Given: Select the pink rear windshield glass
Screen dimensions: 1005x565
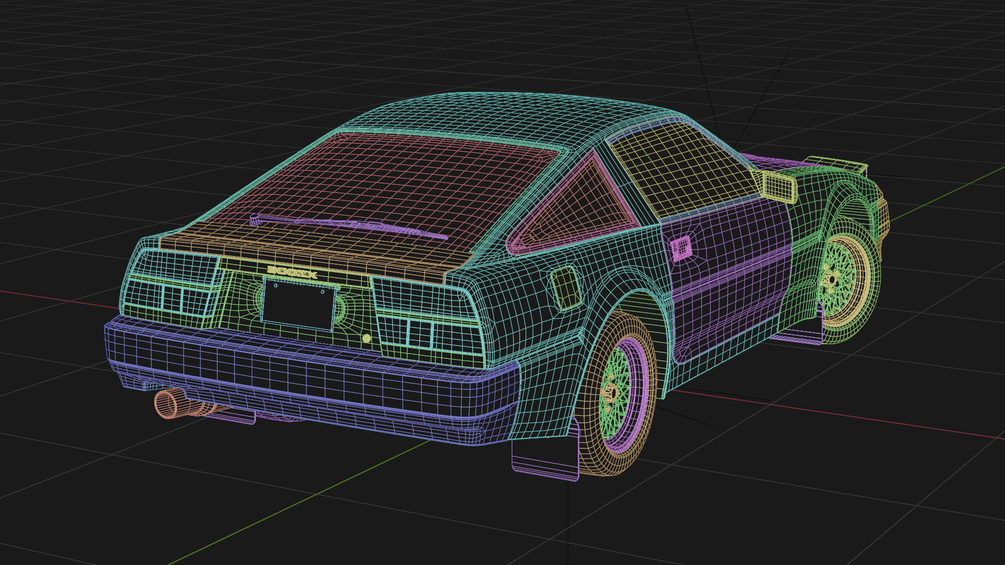Looking at the screenshot, I should coord(397,186).
